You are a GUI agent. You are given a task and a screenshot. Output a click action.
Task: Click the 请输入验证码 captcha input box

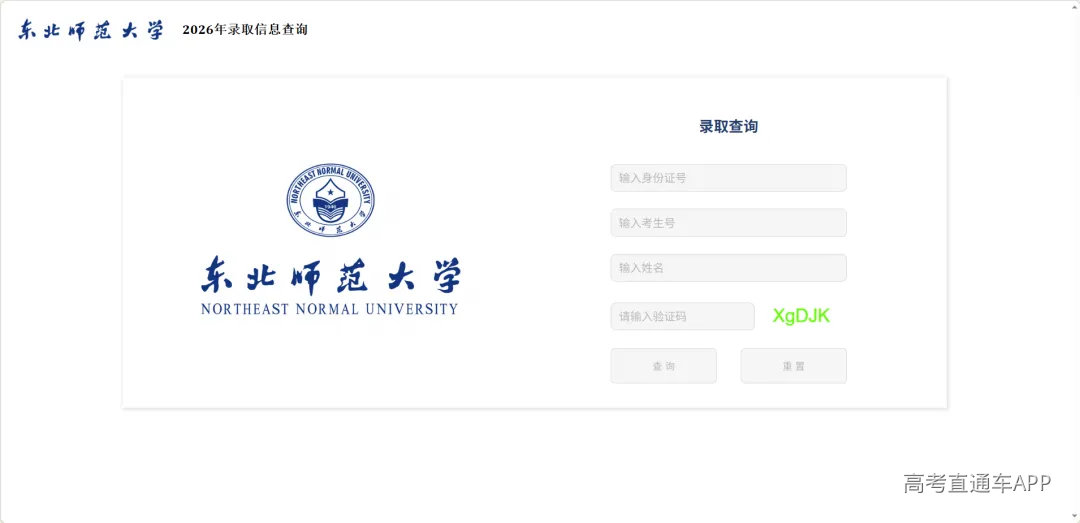[x=683, y=316]
